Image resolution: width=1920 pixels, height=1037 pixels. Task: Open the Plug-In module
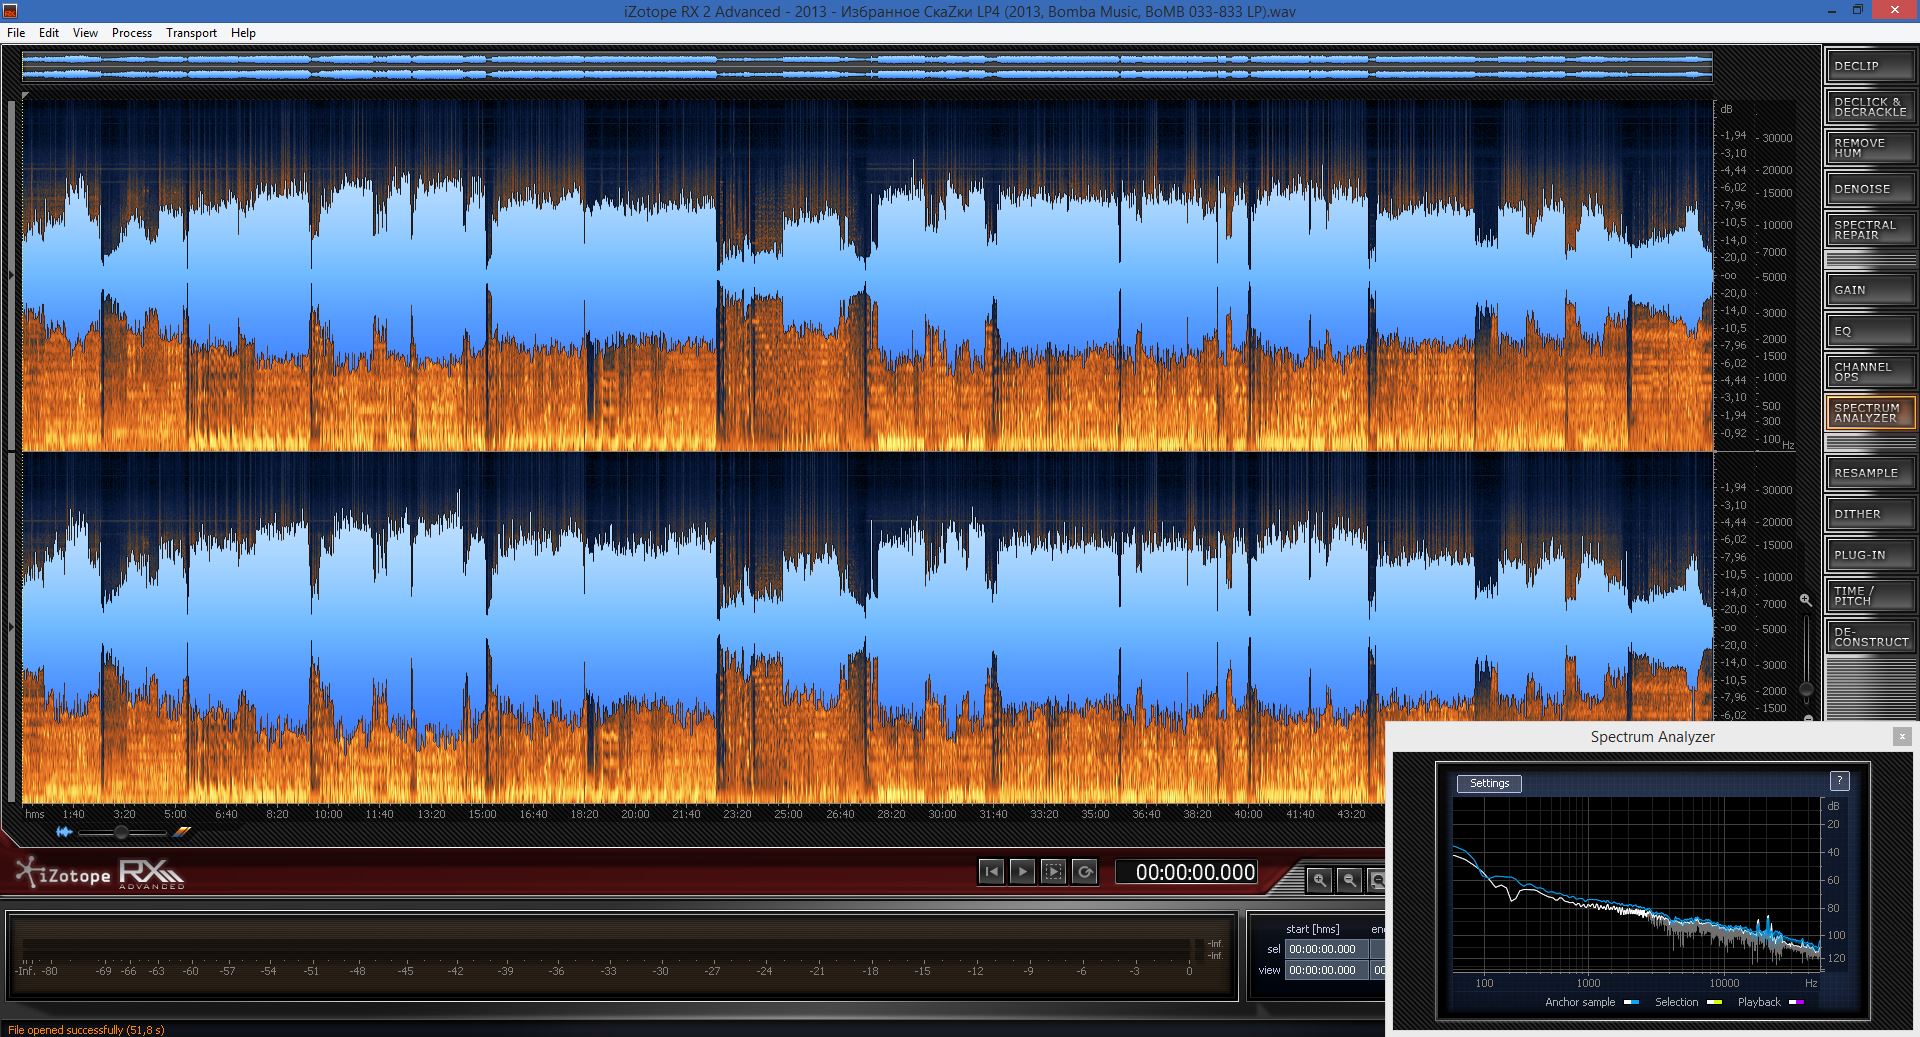(x=1869, y=555)
